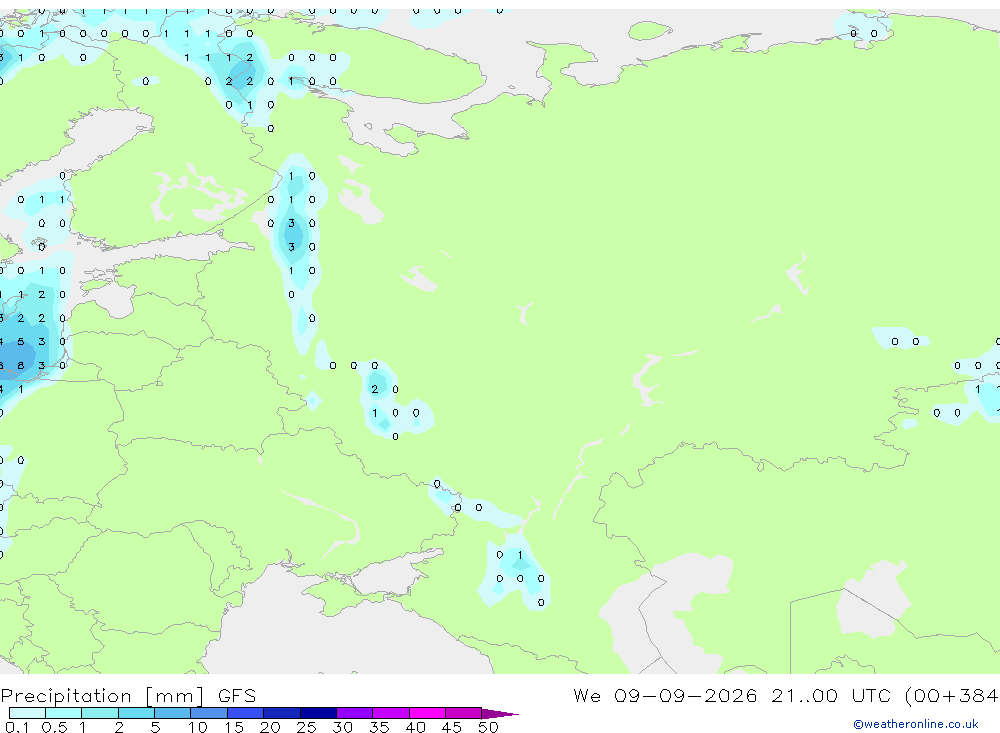The image size is (1000, 733).
Task: Select the 35–40 mm legend color swatch
Action: tap(391, 713)
